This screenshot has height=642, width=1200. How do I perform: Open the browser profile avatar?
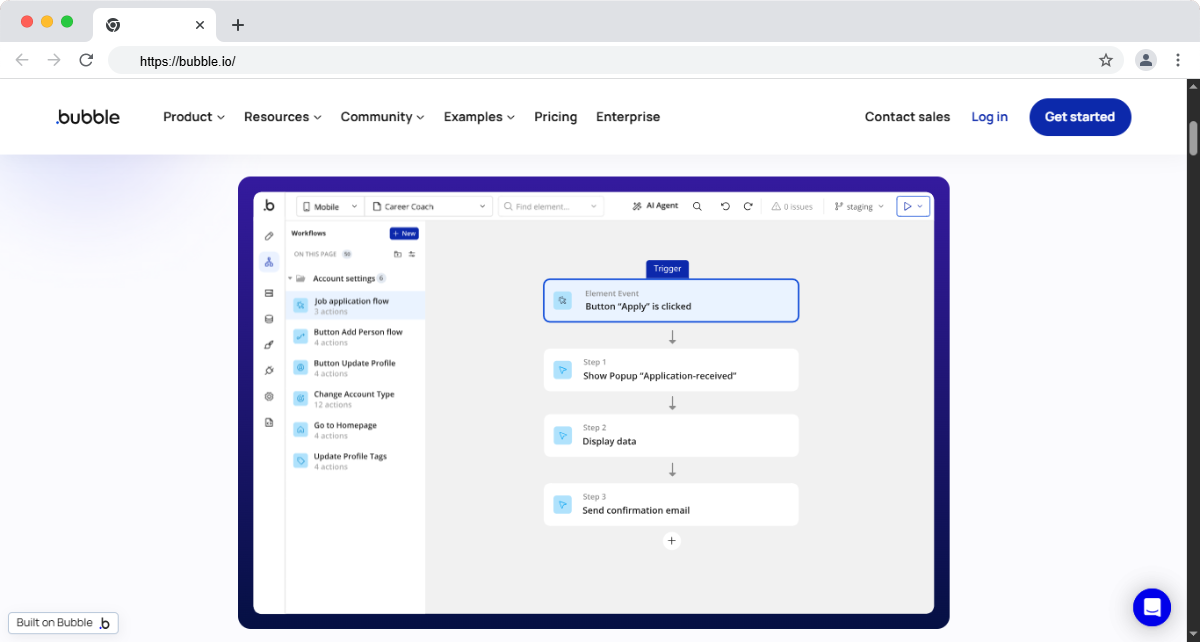pyautogui.click(x=1146, y=60)
